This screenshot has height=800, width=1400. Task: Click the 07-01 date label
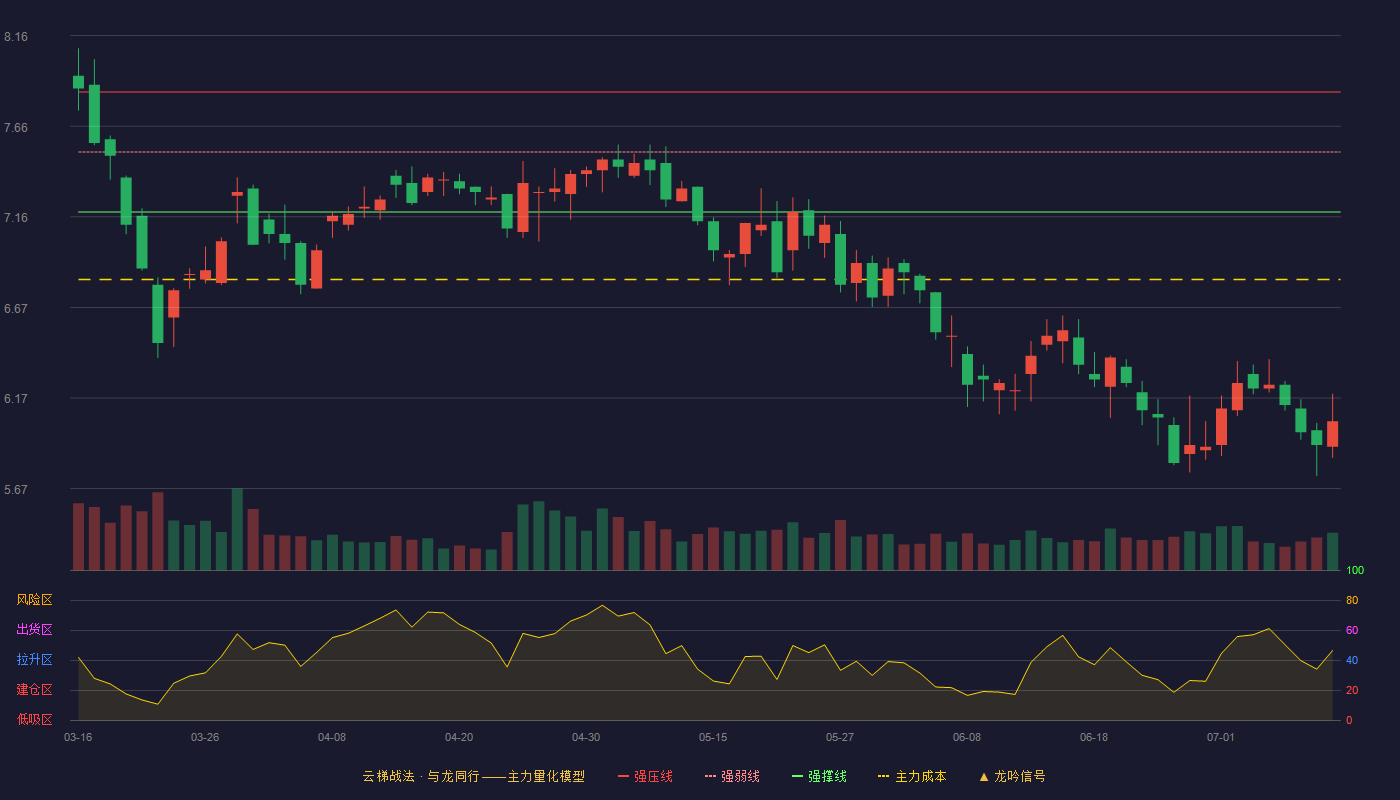1221,737
